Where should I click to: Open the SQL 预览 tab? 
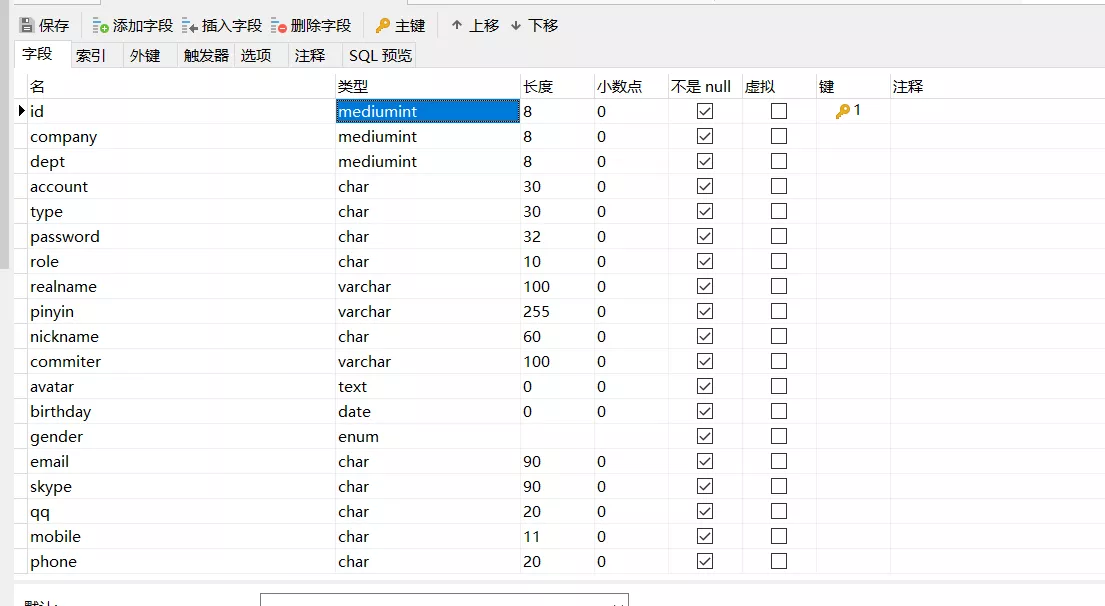click(x=380, y=56)
